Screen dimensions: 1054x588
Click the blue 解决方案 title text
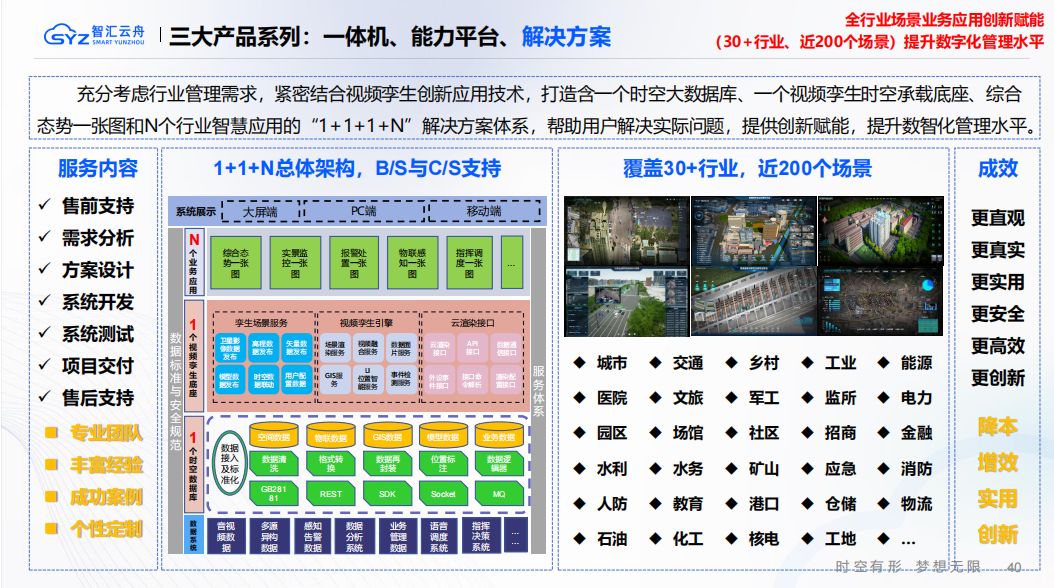click(x=566, y=38)
